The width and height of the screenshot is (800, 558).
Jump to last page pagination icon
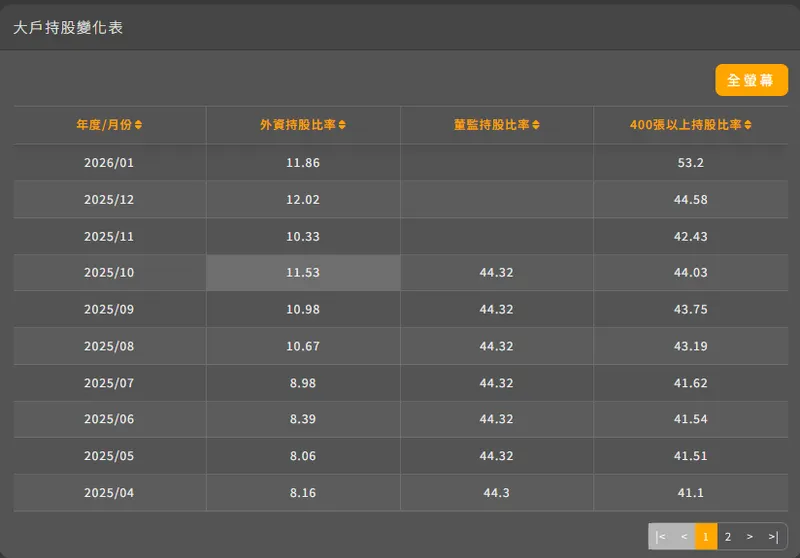(x=773, y=537)
